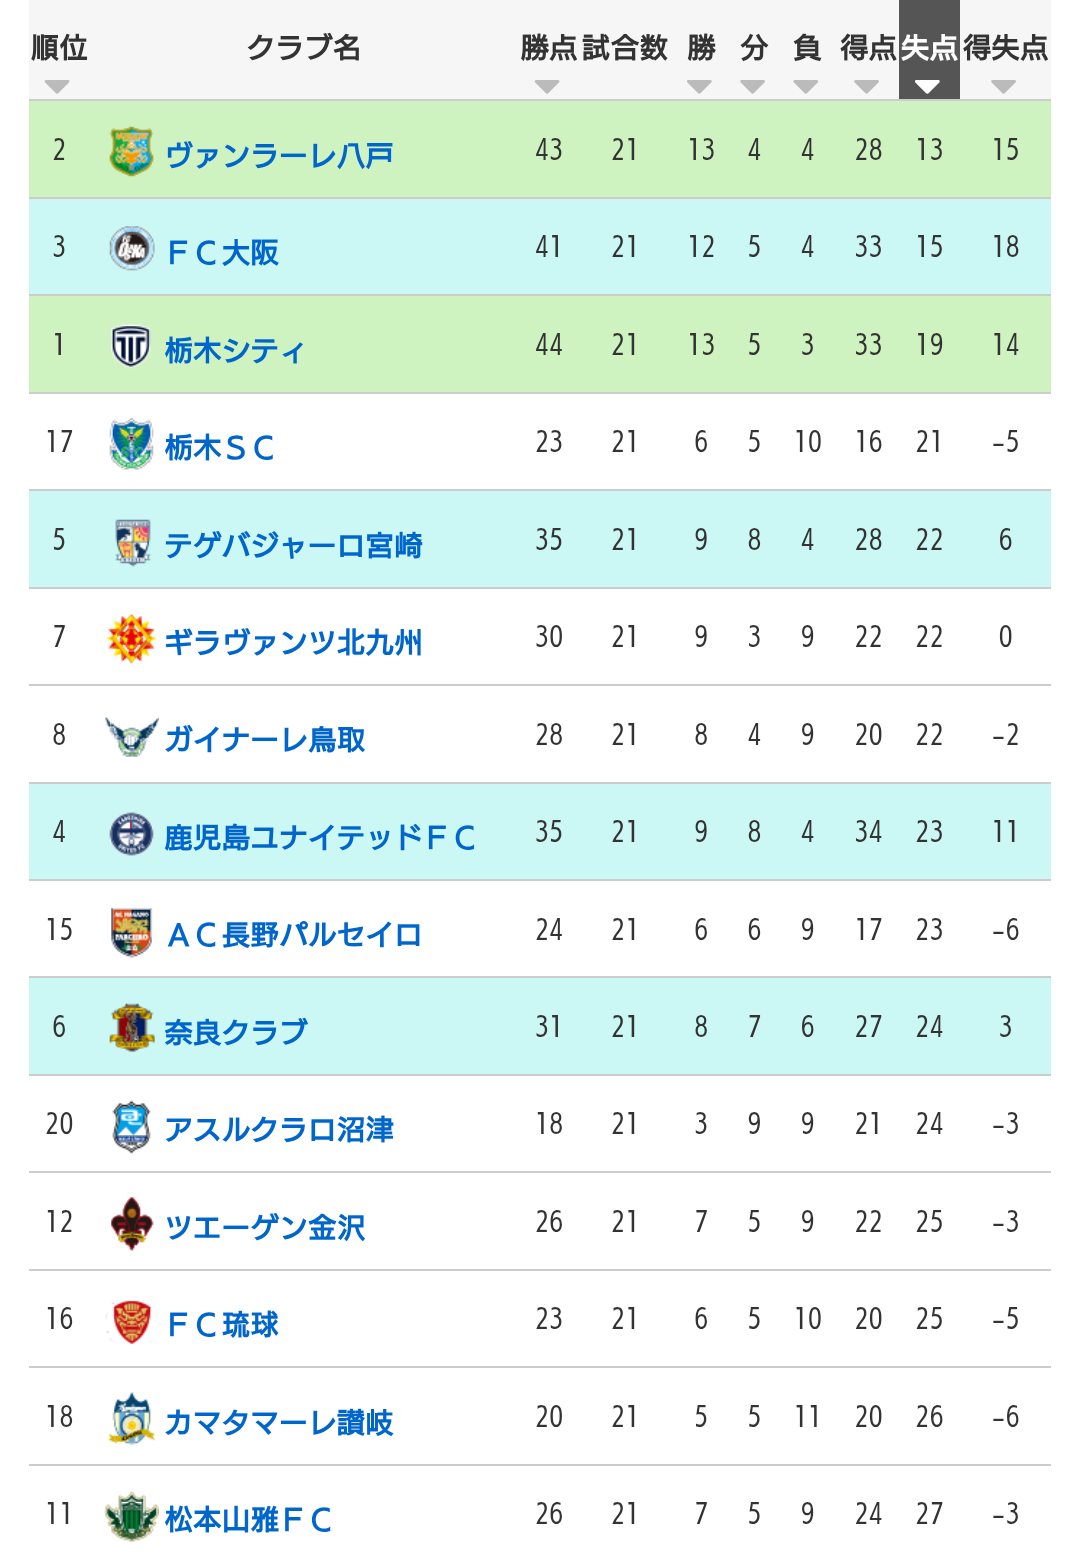Open 鹿児島ユナイテッドFC club link
Screen dimensions: 1077x1556
tap(320, 837)
